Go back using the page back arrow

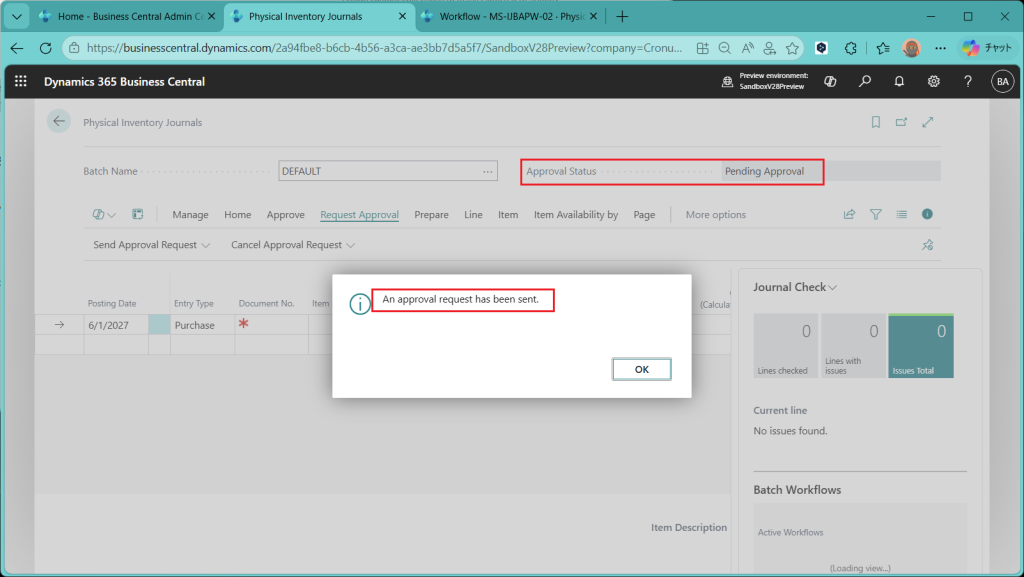click(59, 122)
